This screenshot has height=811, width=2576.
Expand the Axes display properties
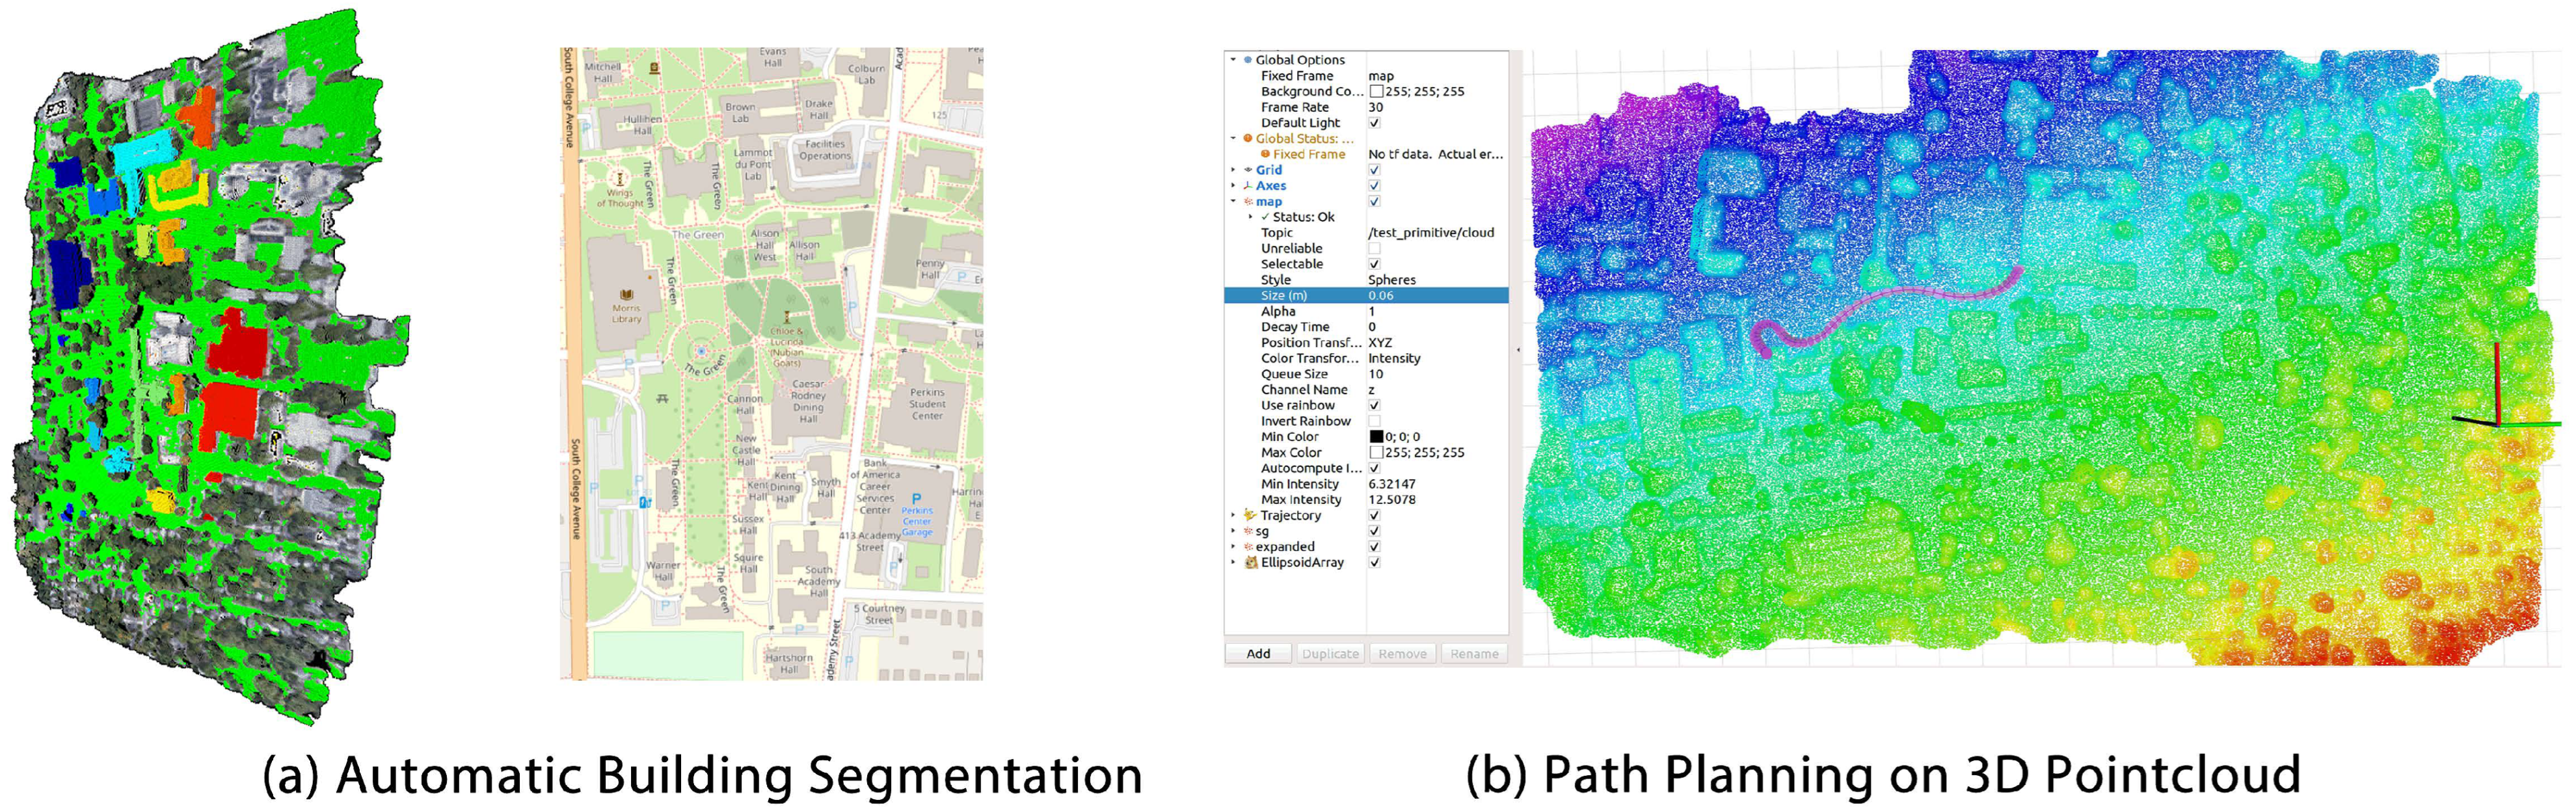coord(1233,186)
